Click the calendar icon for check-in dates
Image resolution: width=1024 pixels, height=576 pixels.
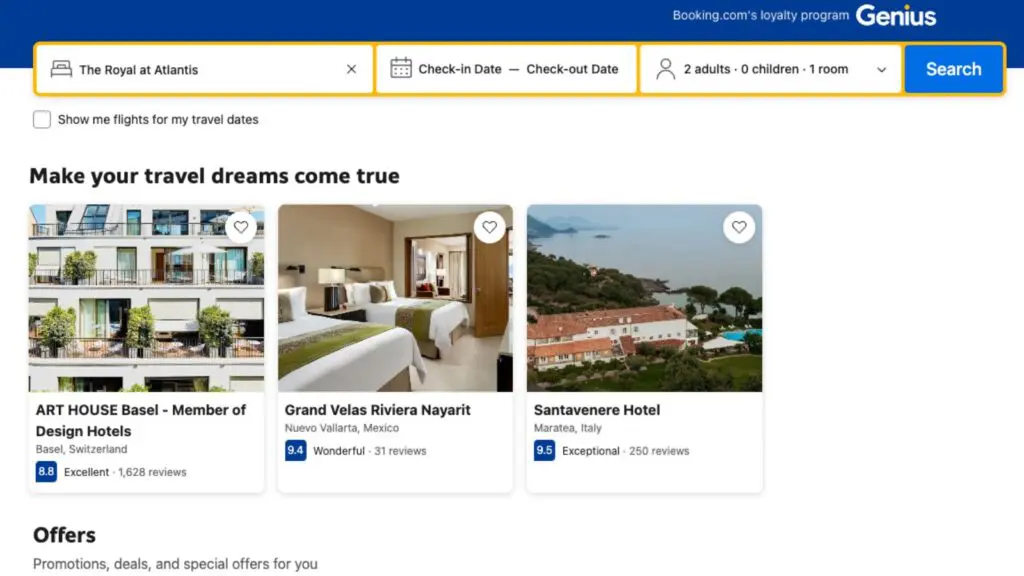coord(400,68)
